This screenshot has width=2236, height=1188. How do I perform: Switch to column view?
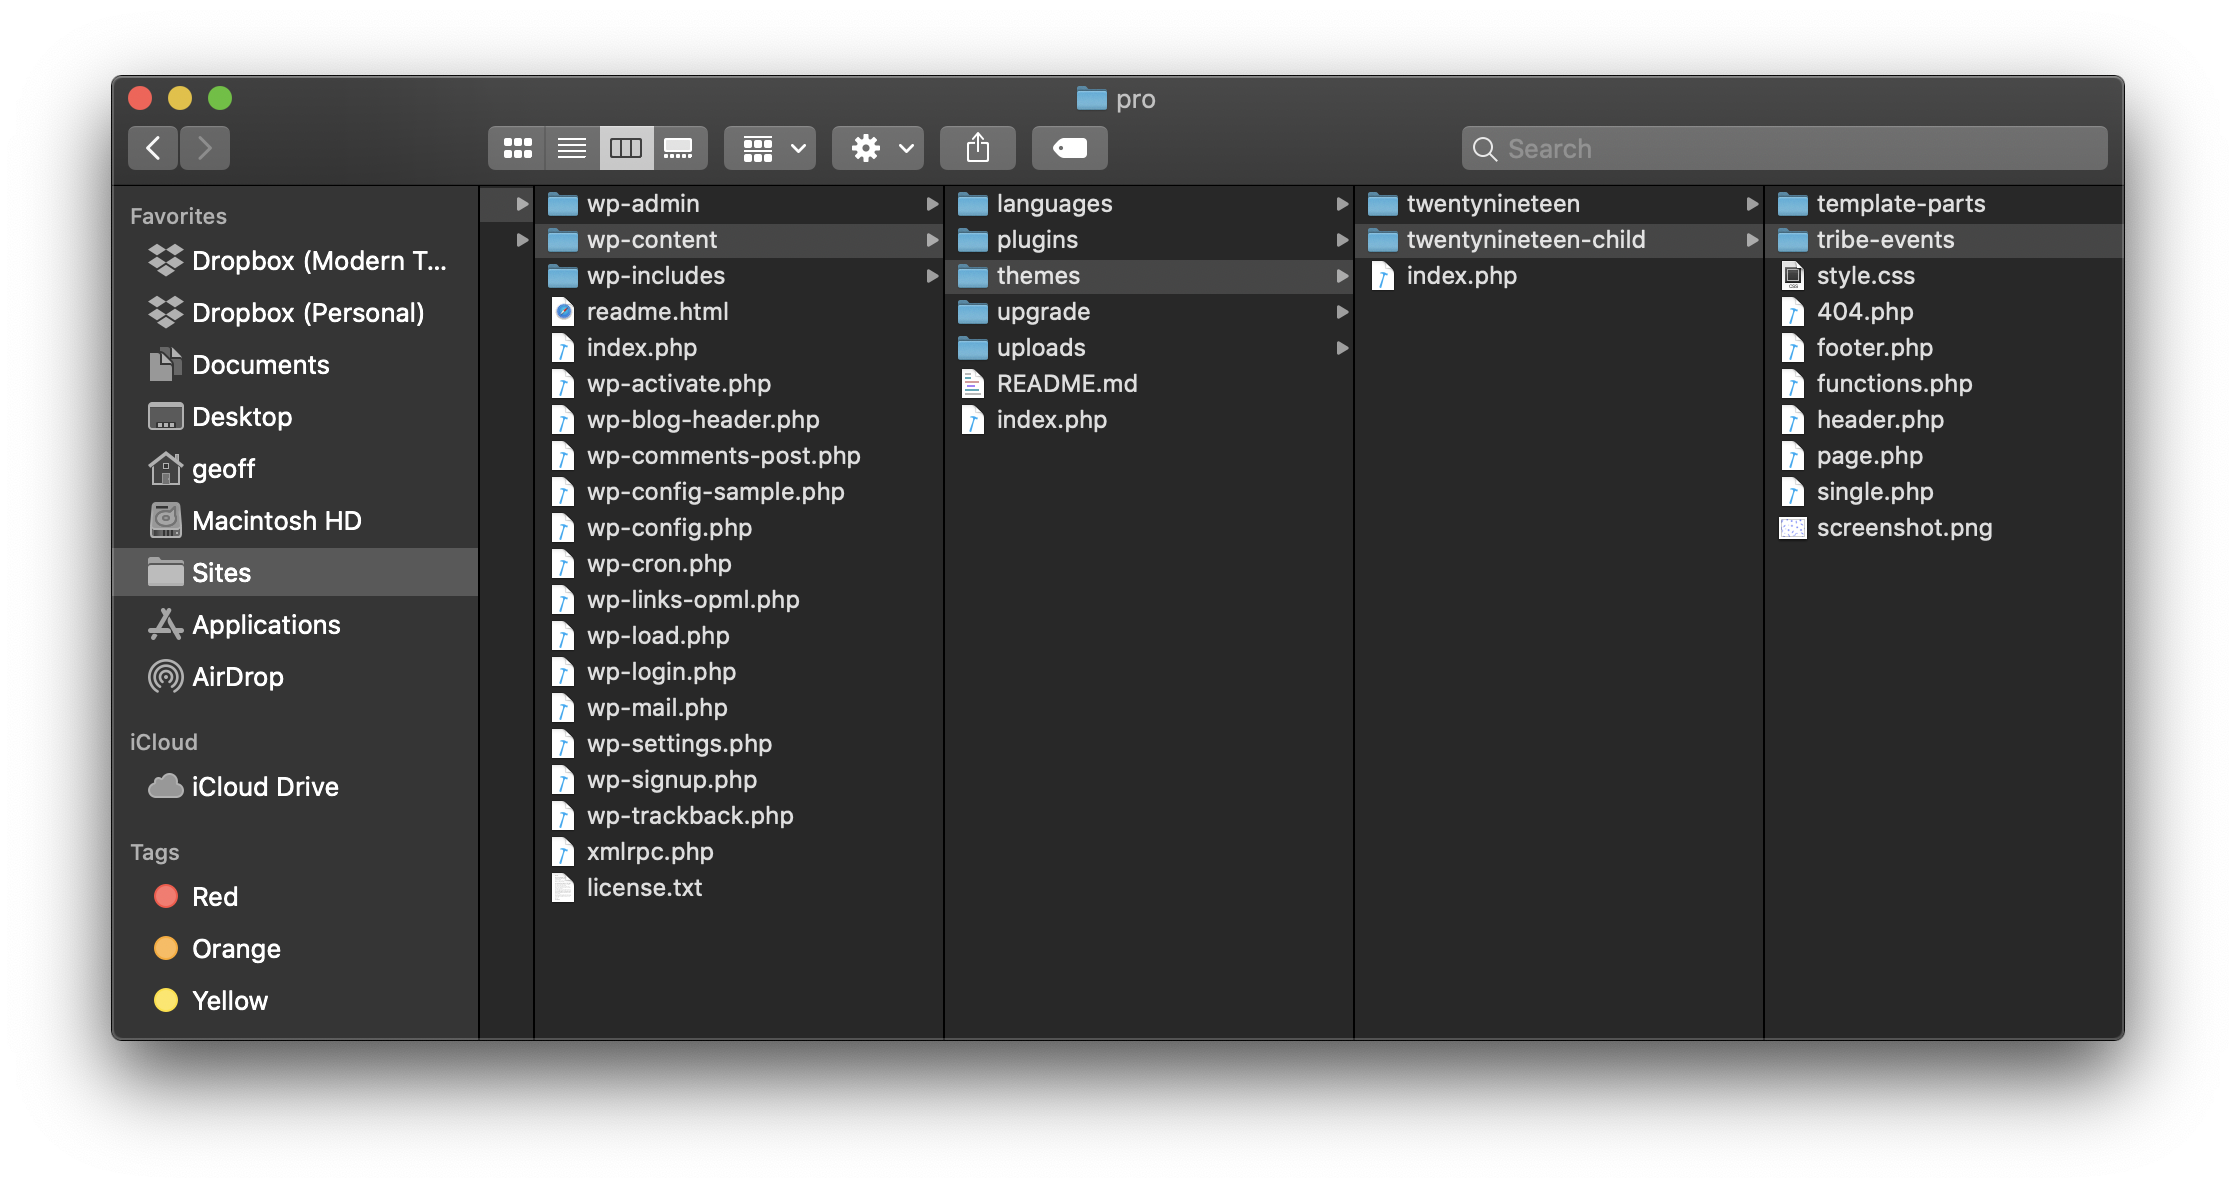coord(626,148)
